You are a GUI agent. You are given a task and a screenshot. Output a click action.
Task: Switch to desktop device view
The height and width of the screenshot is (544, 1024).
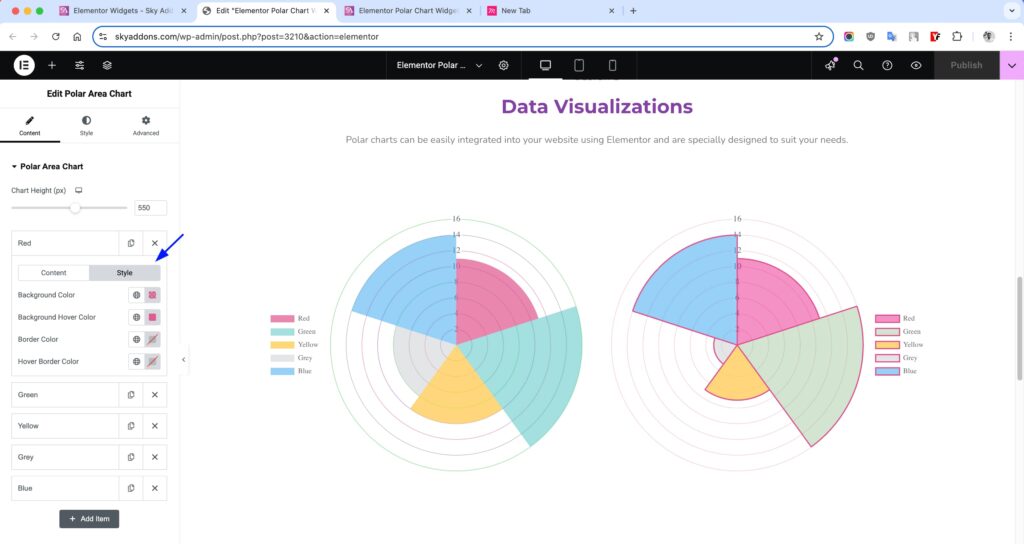pyautogui.click(x=545, y=65)
